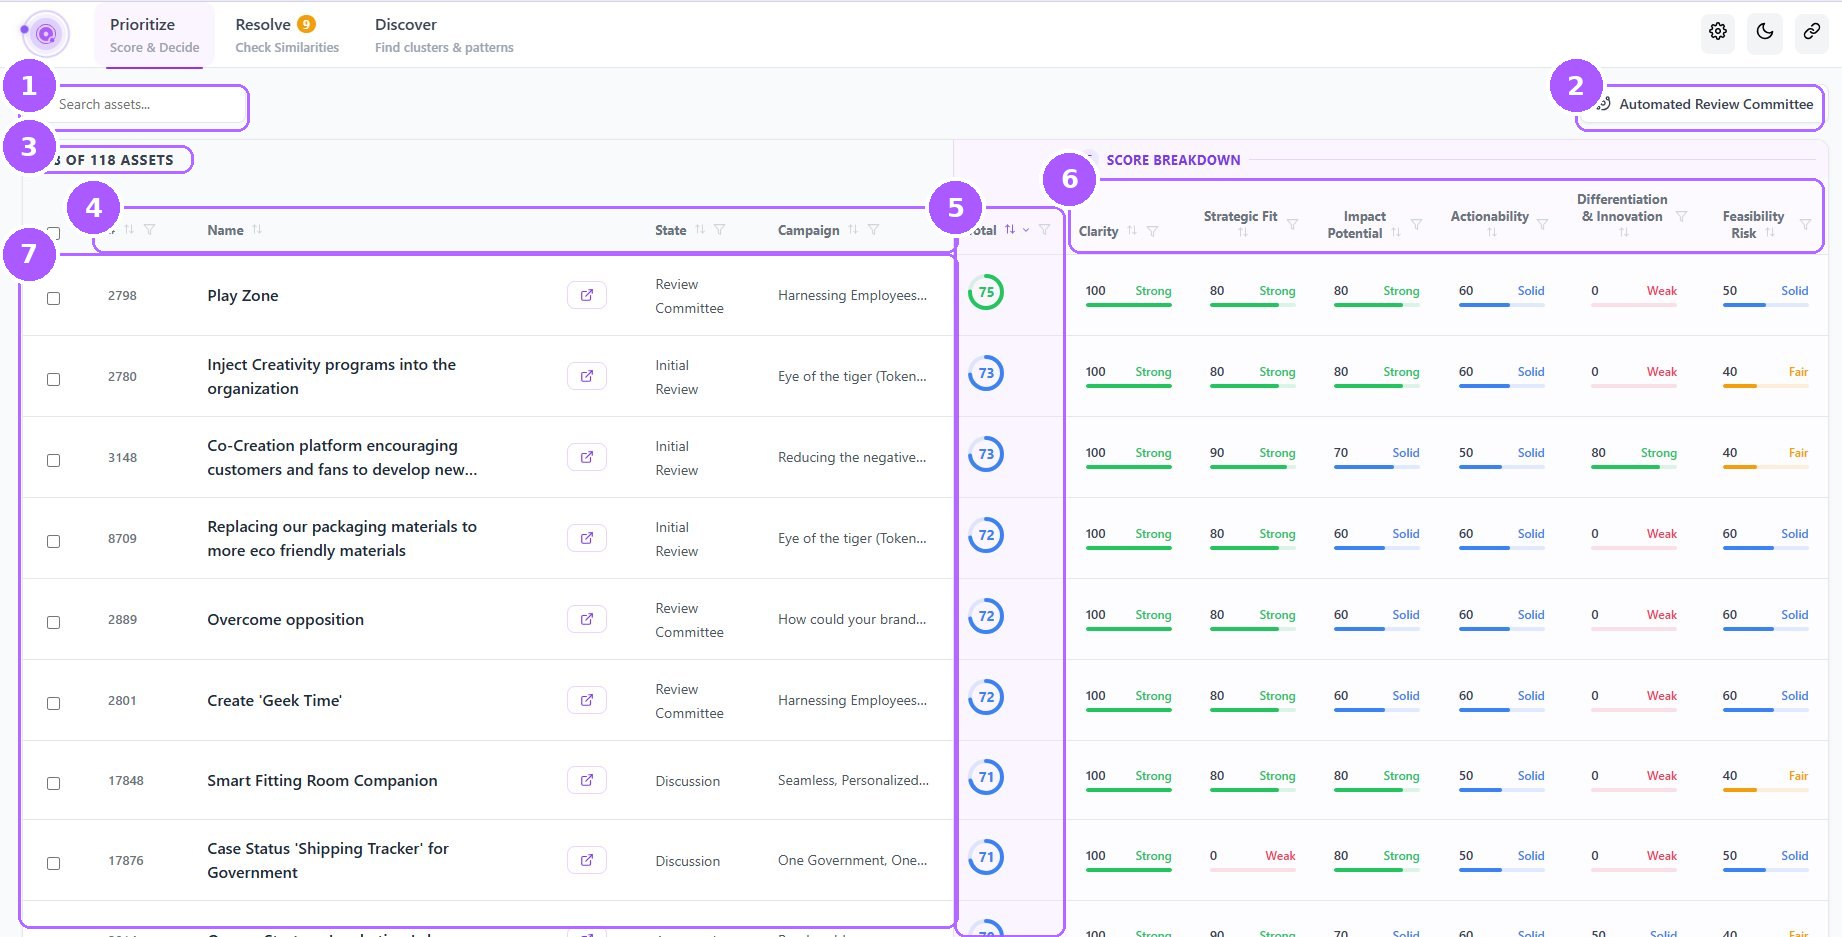
Task: Click the Automated Review Committee button
Action: 1704,104
